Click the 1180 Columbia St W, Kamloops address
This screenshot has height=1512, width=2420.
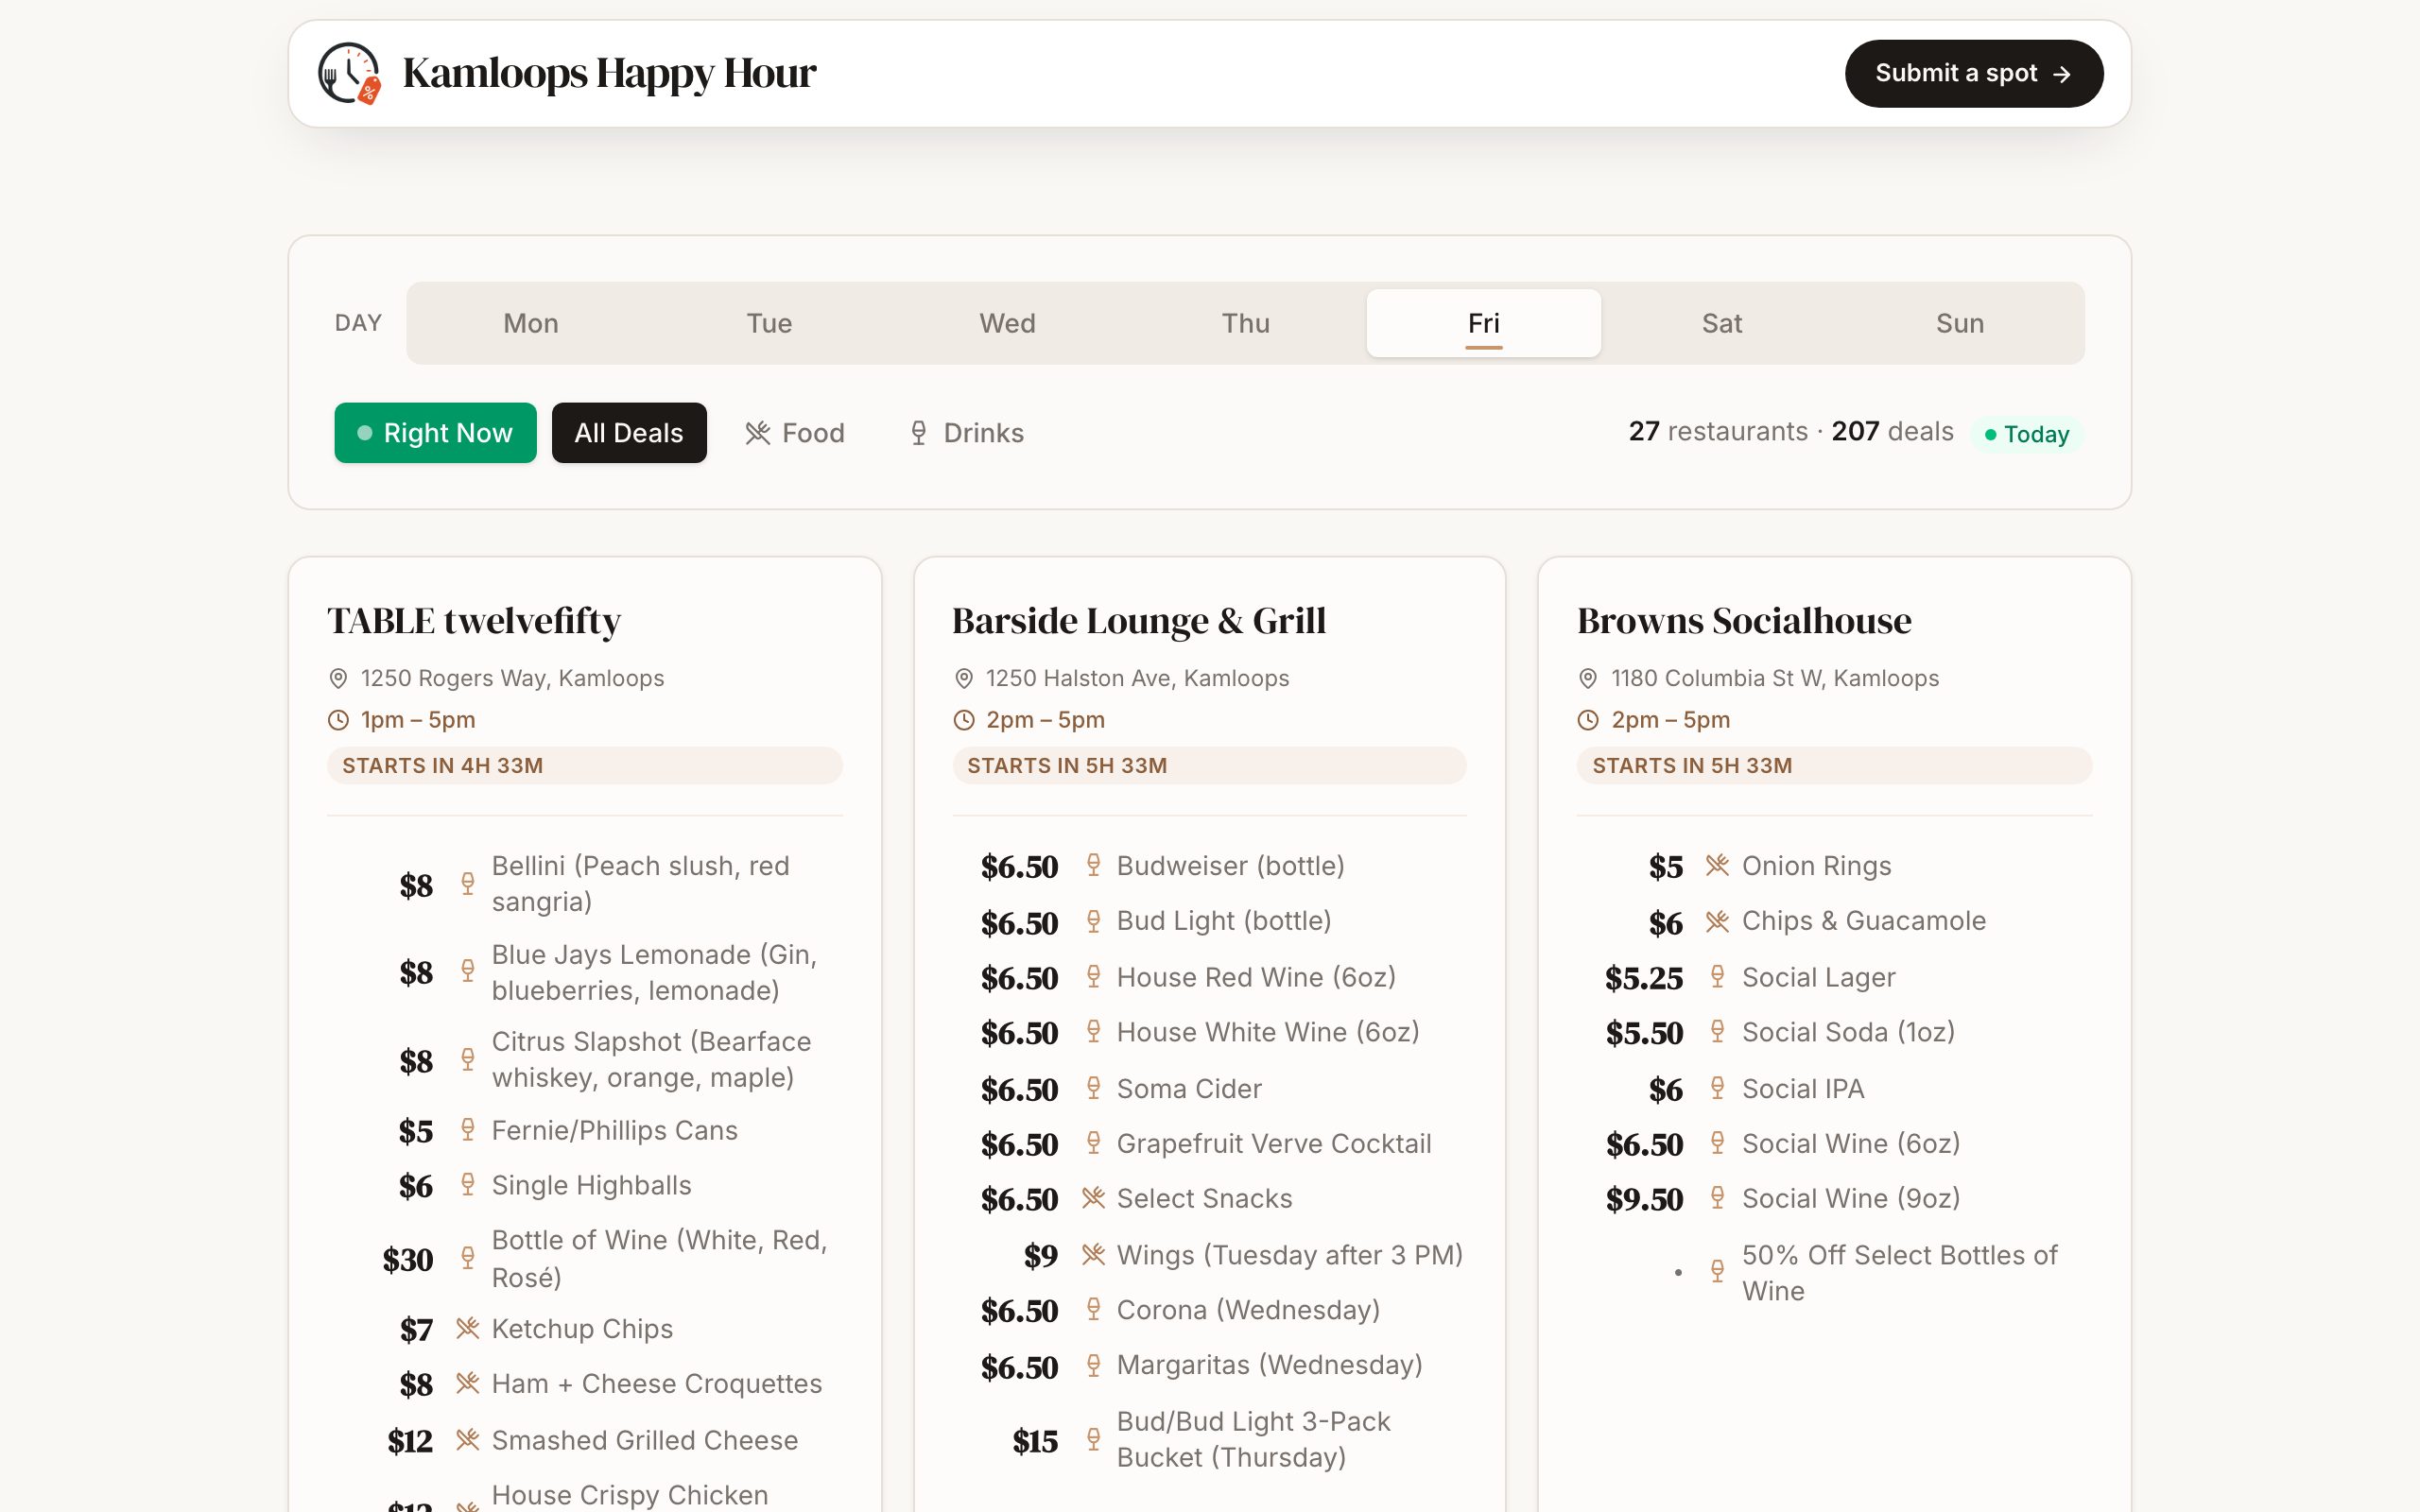coord(1775,678)
